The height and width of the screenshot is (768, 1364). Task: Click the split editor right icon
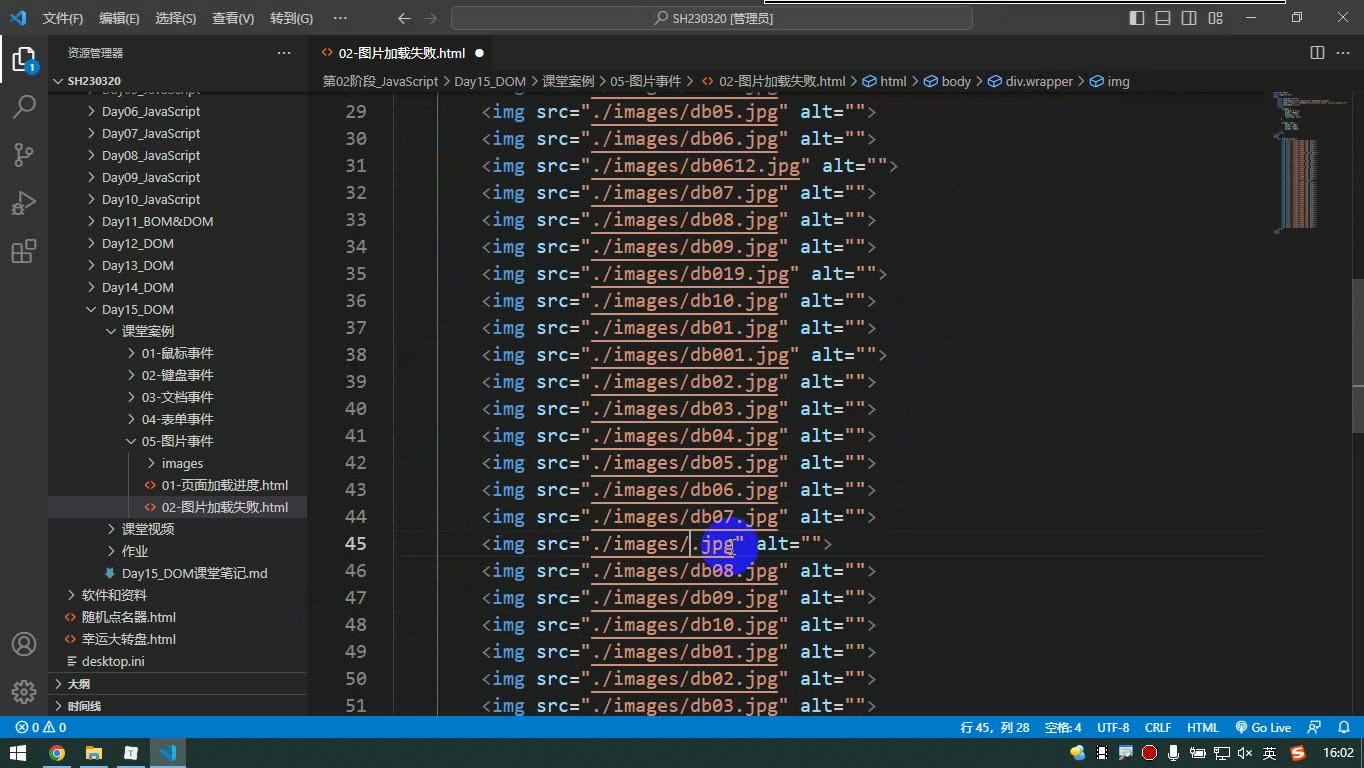coord(1317,53)
